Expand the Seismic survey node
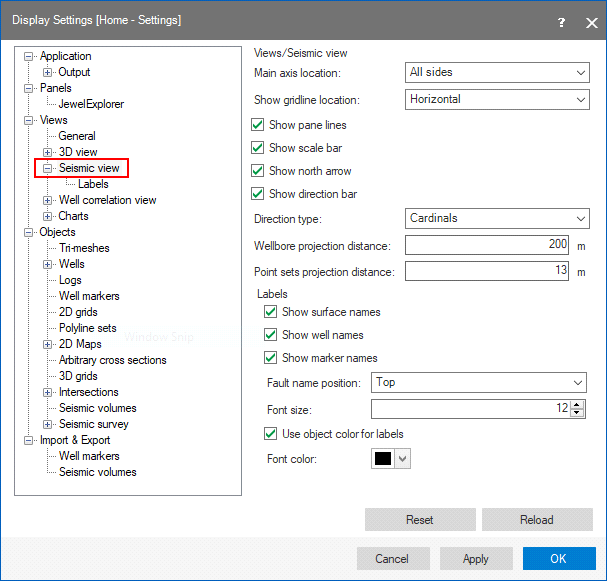 pyautogui.click(x=48, y=424)
